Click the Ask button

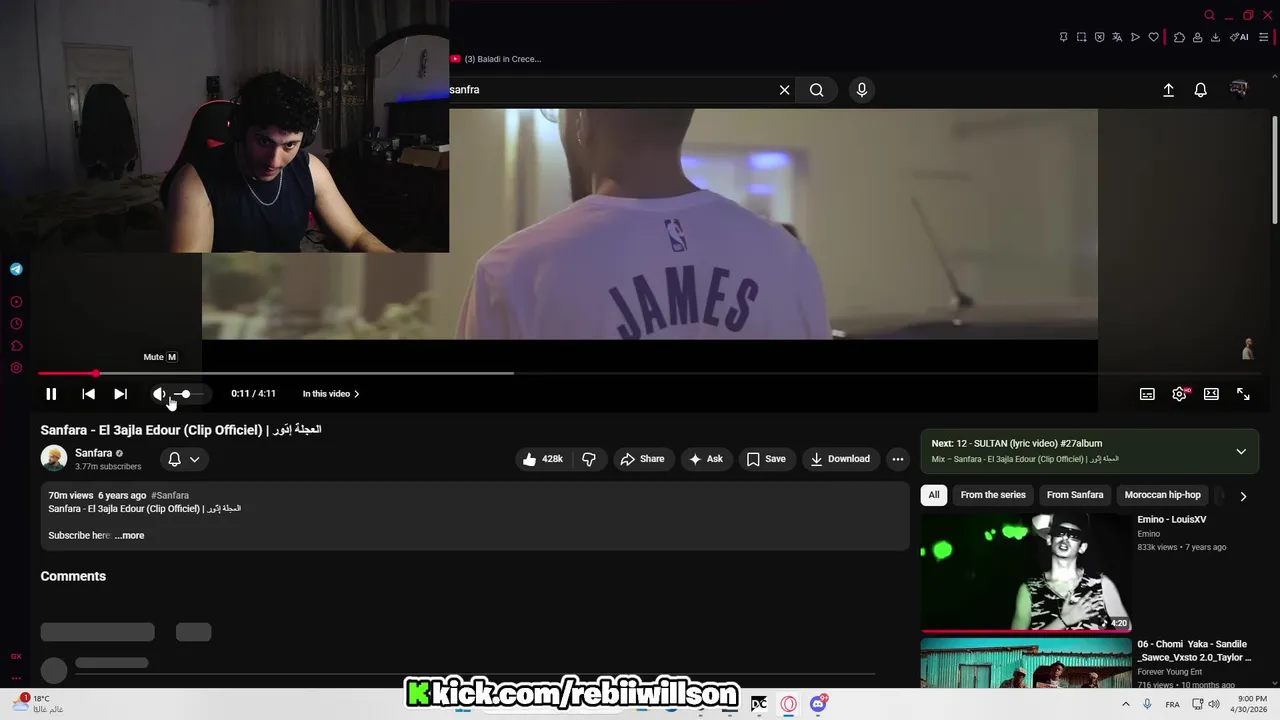point(705,459)
